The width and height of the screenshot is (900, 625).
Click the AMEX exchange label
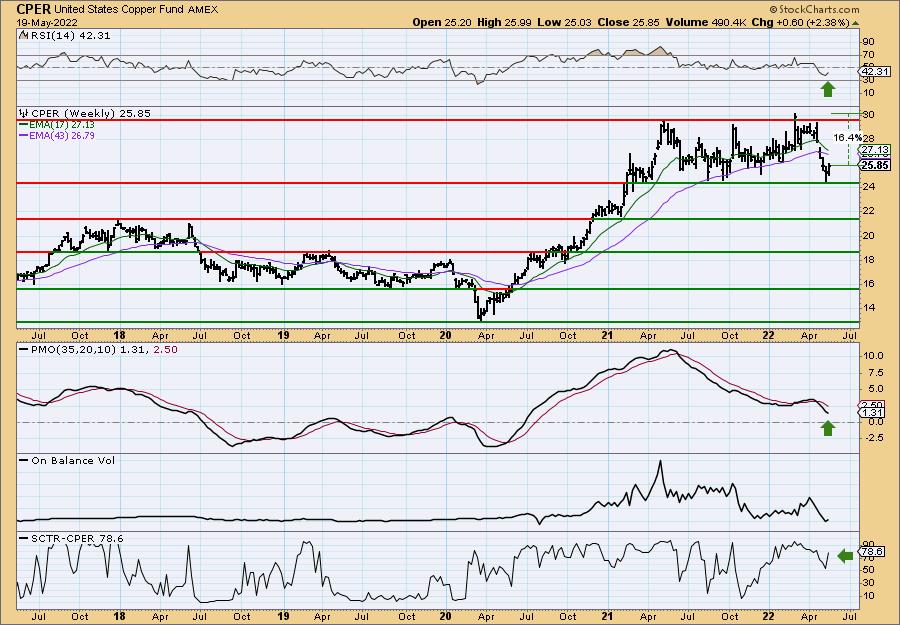tap(203, 9)
